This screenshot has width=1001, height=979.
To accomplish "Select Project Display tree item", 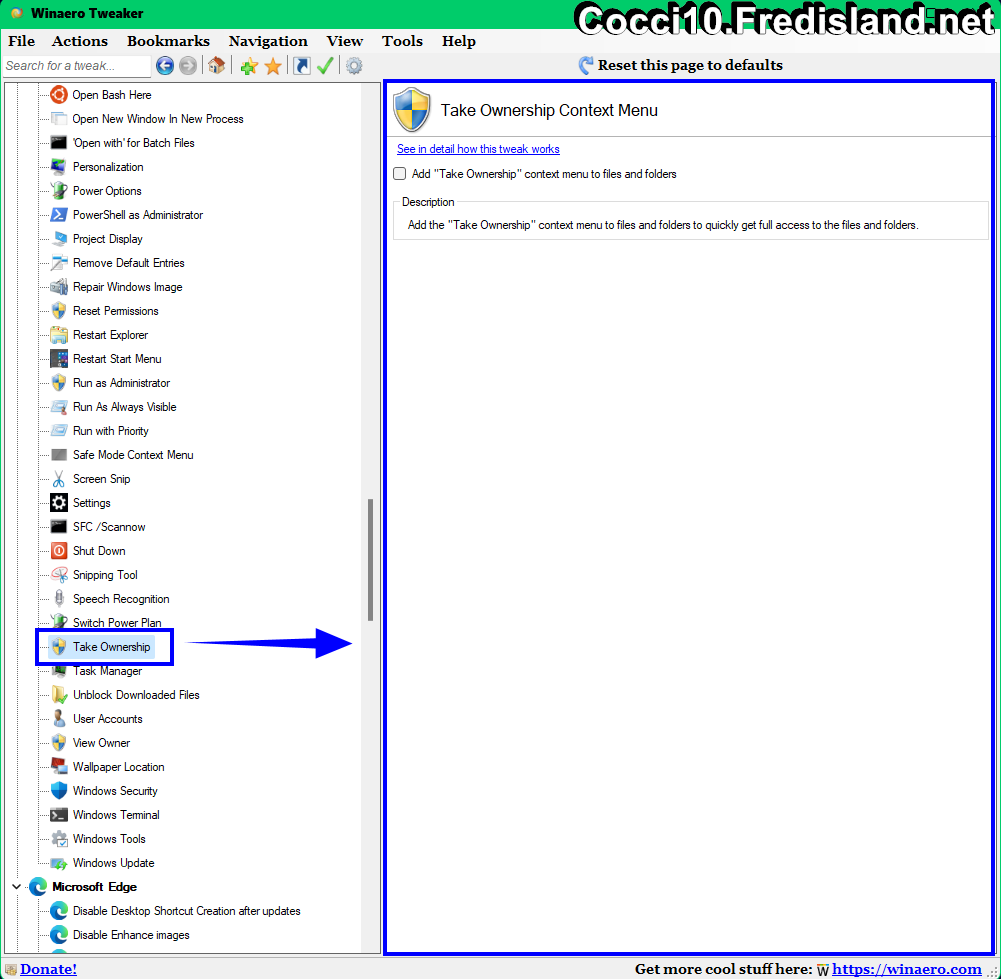I will pyautogui.click(x=107, y=239).
